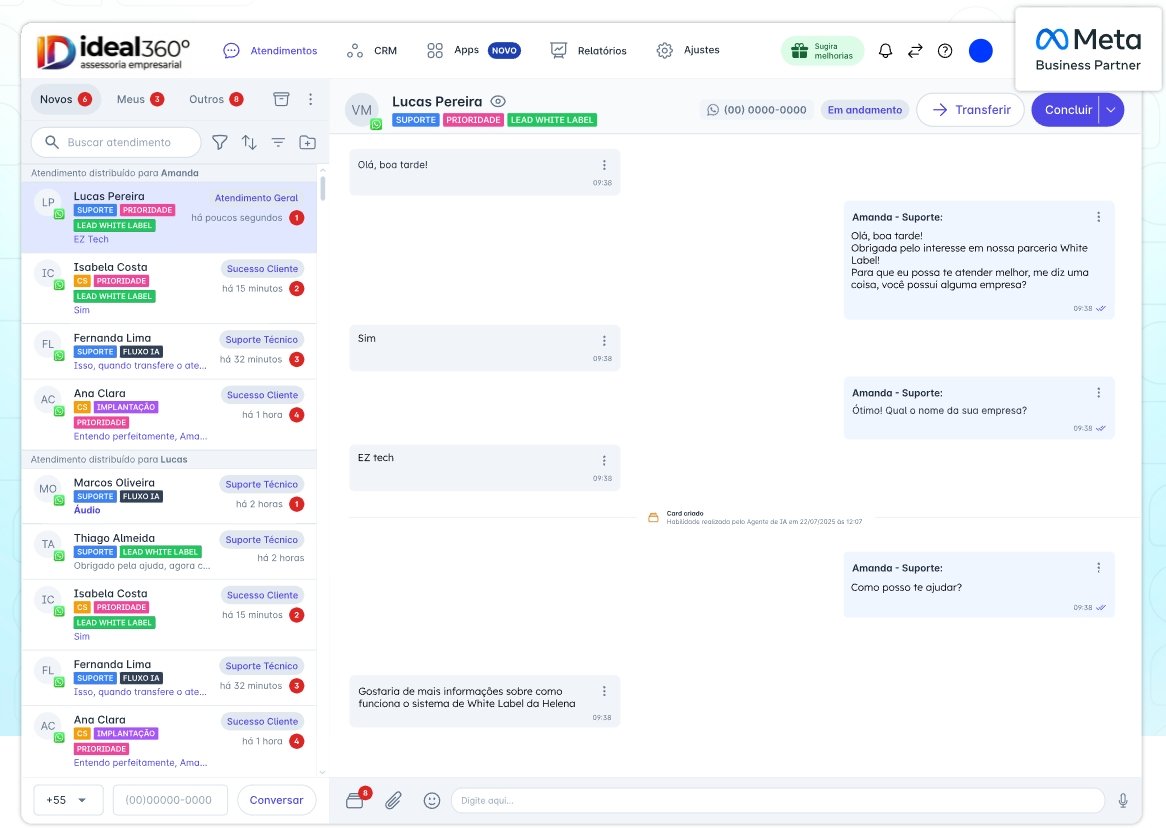Viewport: 1166px width, 828px height.
Task: Open notifications via the bell icon
Action: (x=885, y=50)
